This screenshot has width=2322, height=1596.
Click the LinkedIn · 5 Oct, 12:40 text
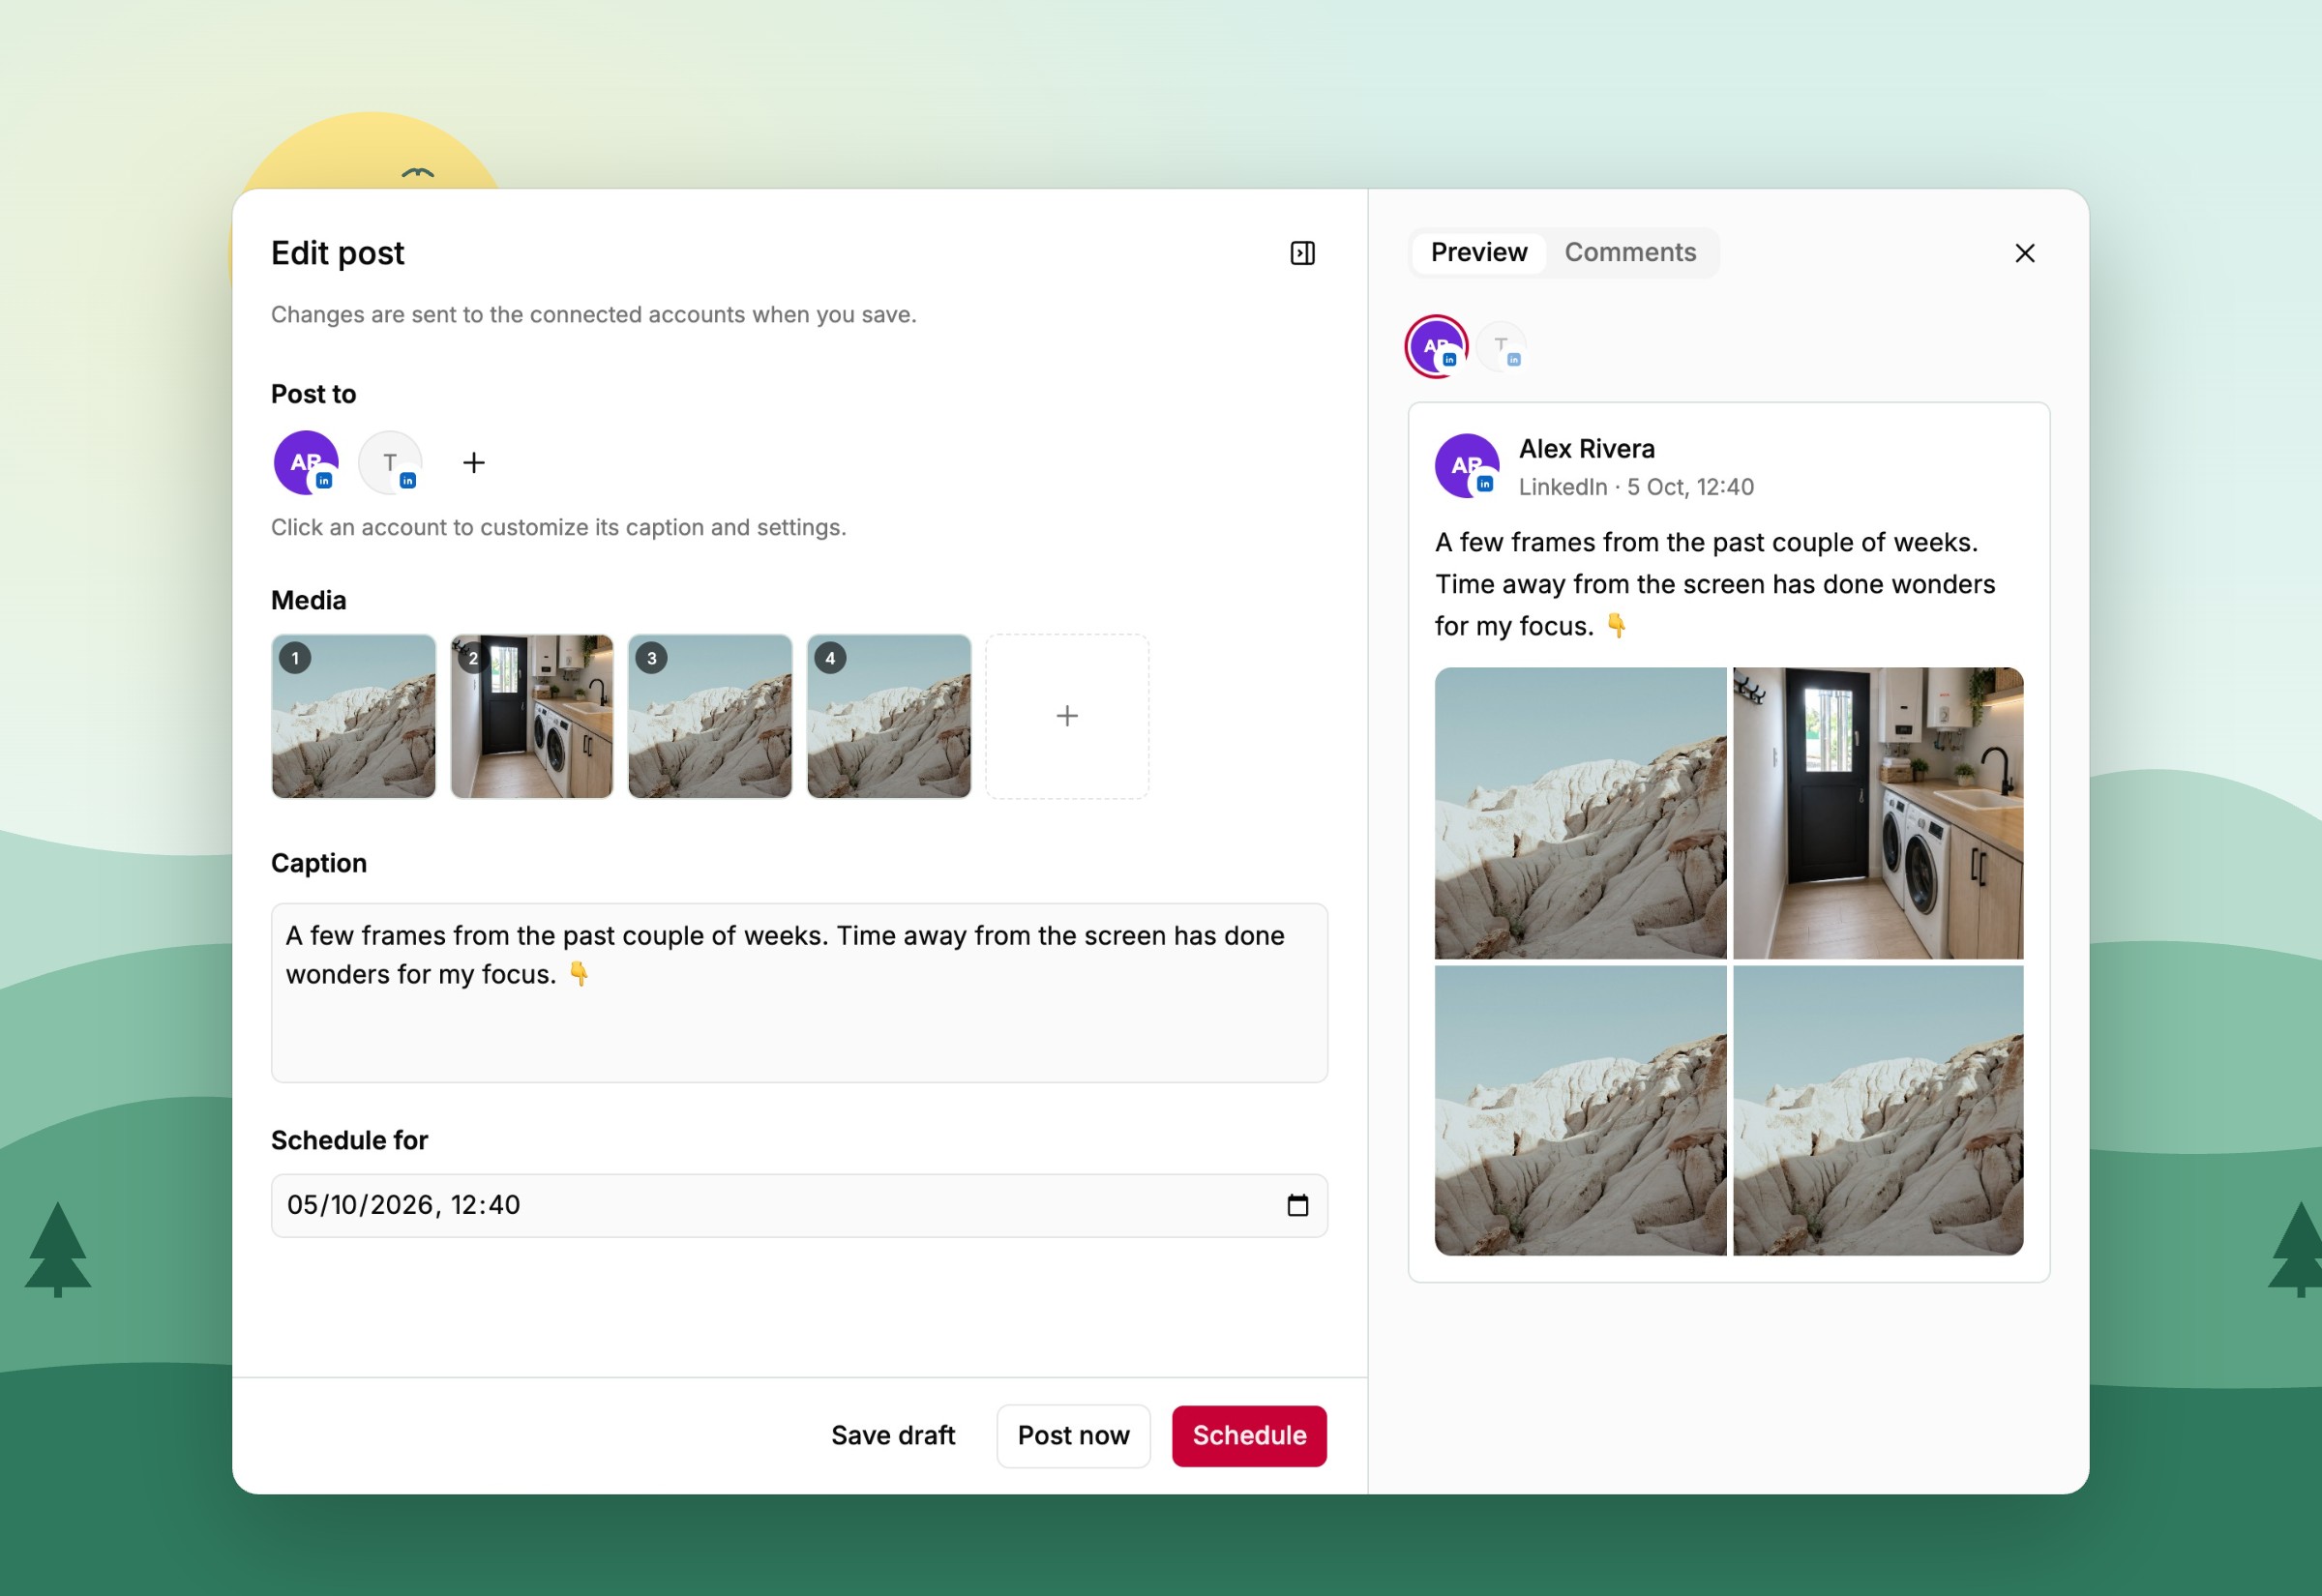(x=1635, y=487)
